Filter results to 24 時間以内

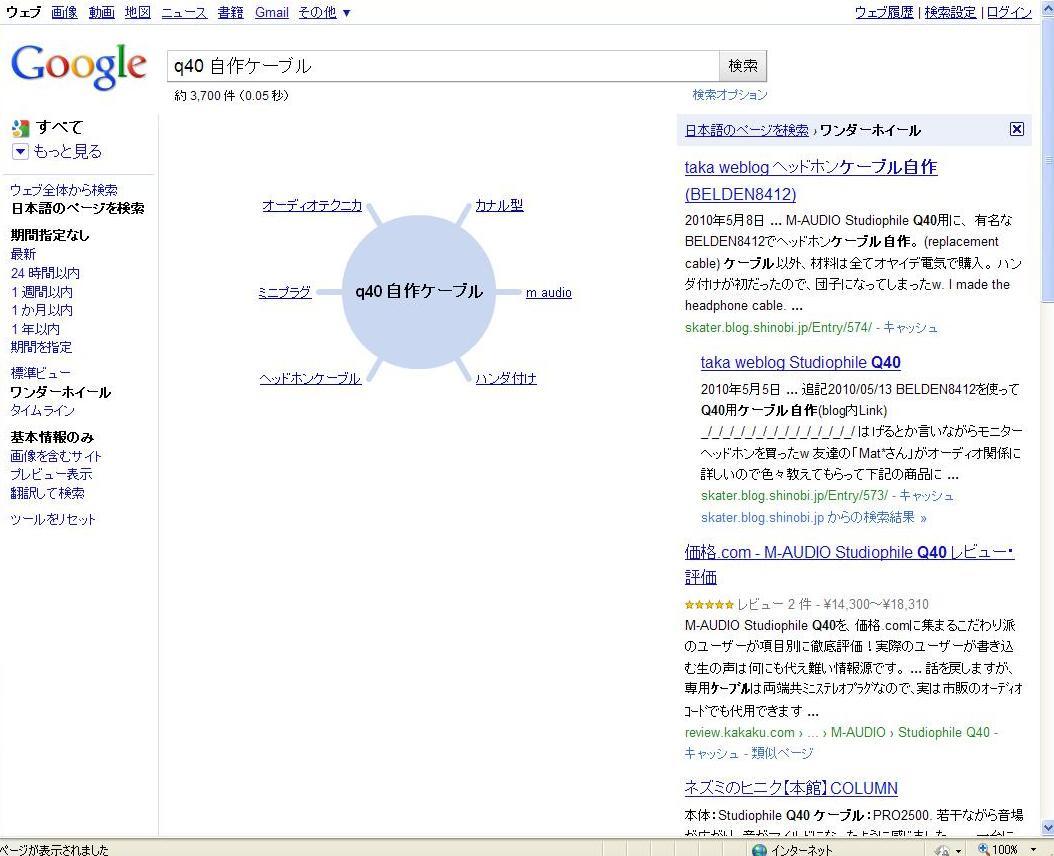[x=45, y=273]
